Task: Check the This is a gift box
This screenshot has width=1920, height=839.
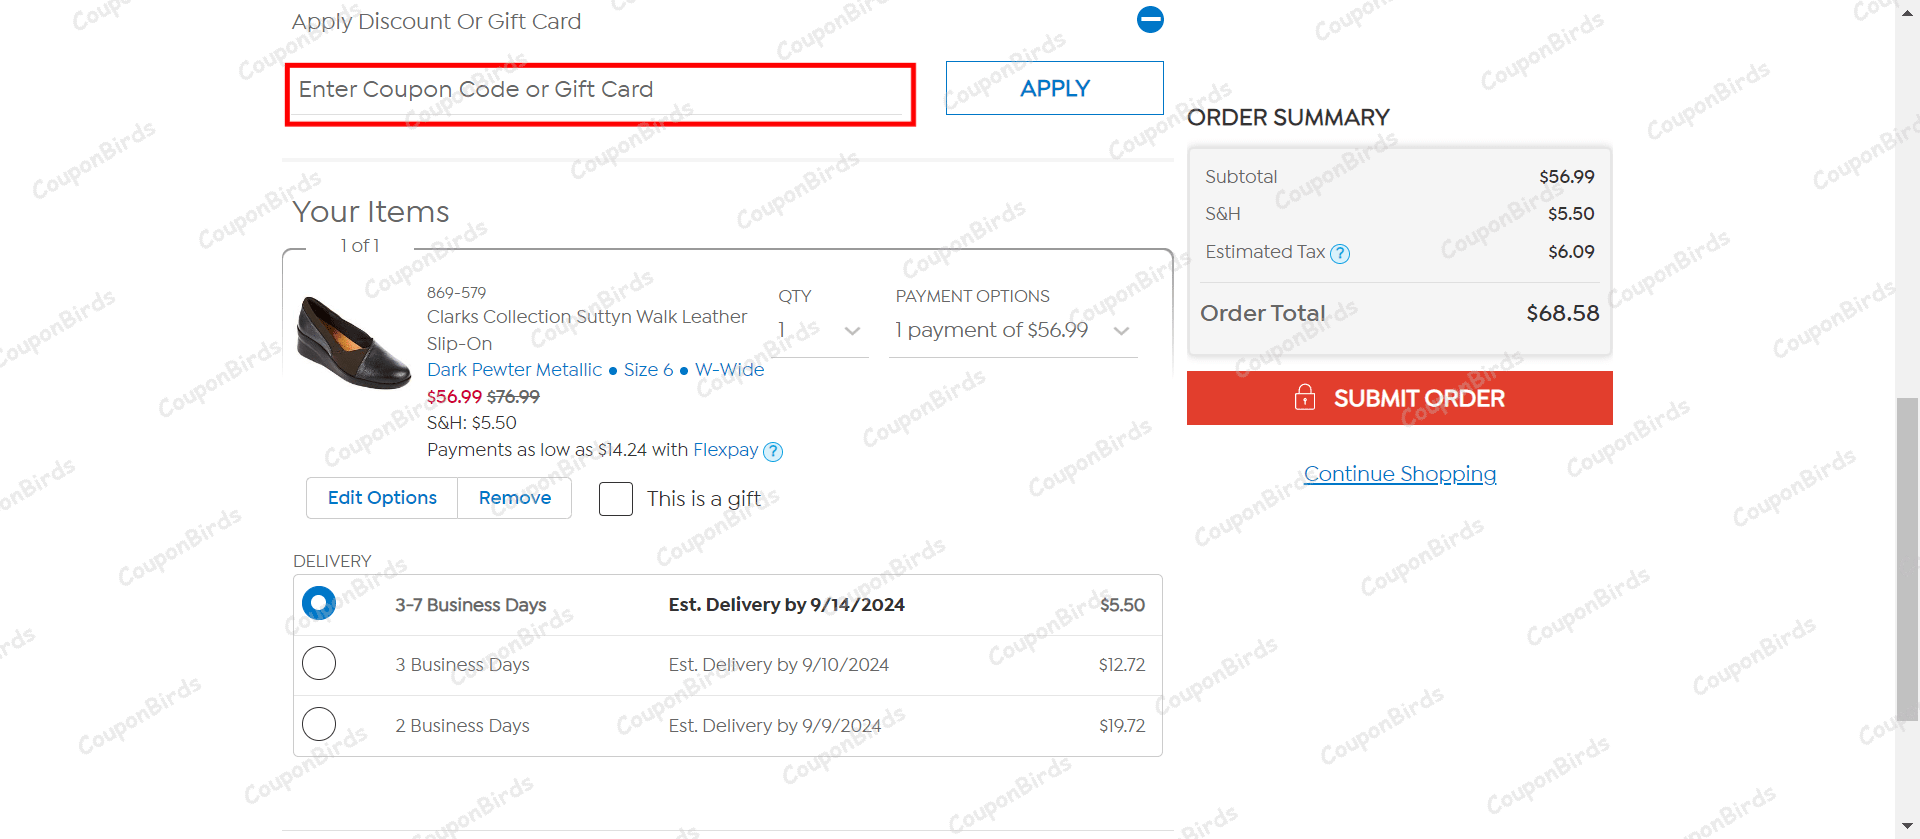Action: tap(616, 499)
